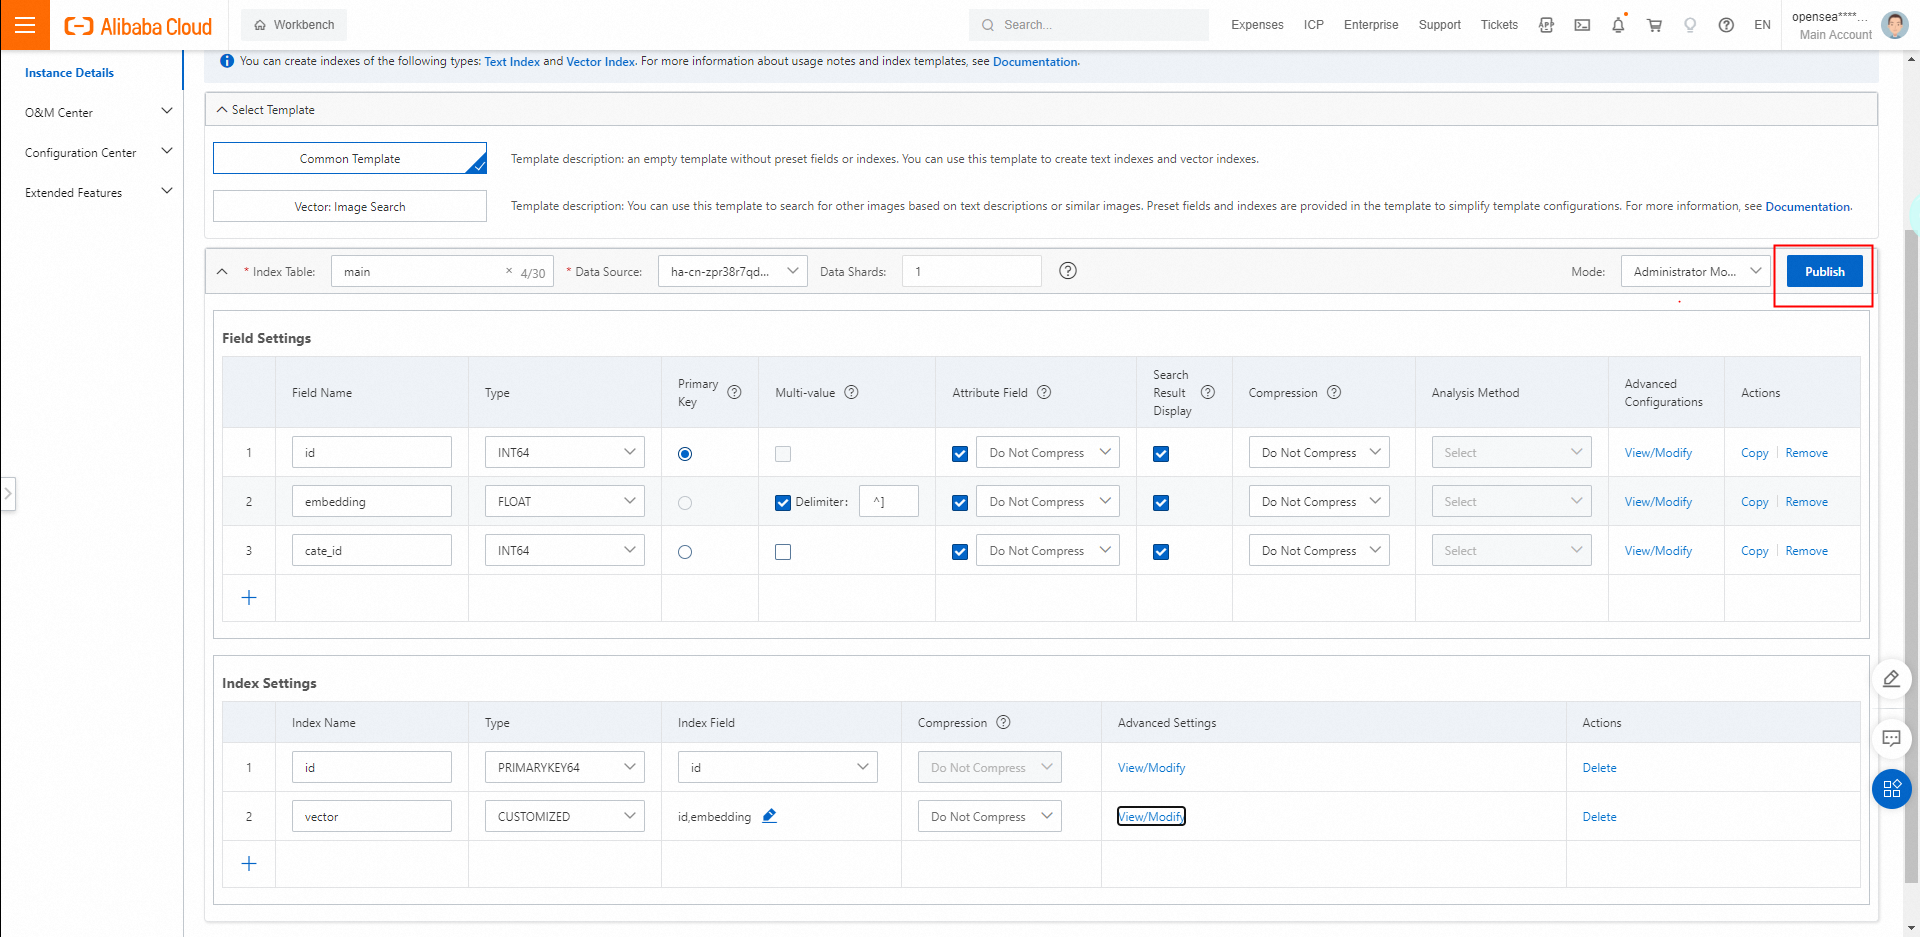The height and width of the screenshot is (937, 1920).
Task: Open the notifications bell
Action: [x=1618, y=25]
